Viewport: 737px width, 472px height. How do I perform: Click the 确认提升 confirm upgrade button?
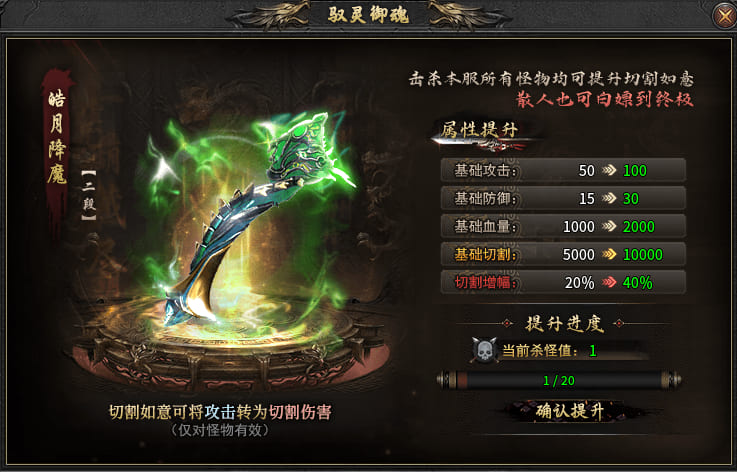[x=570, y=411]
